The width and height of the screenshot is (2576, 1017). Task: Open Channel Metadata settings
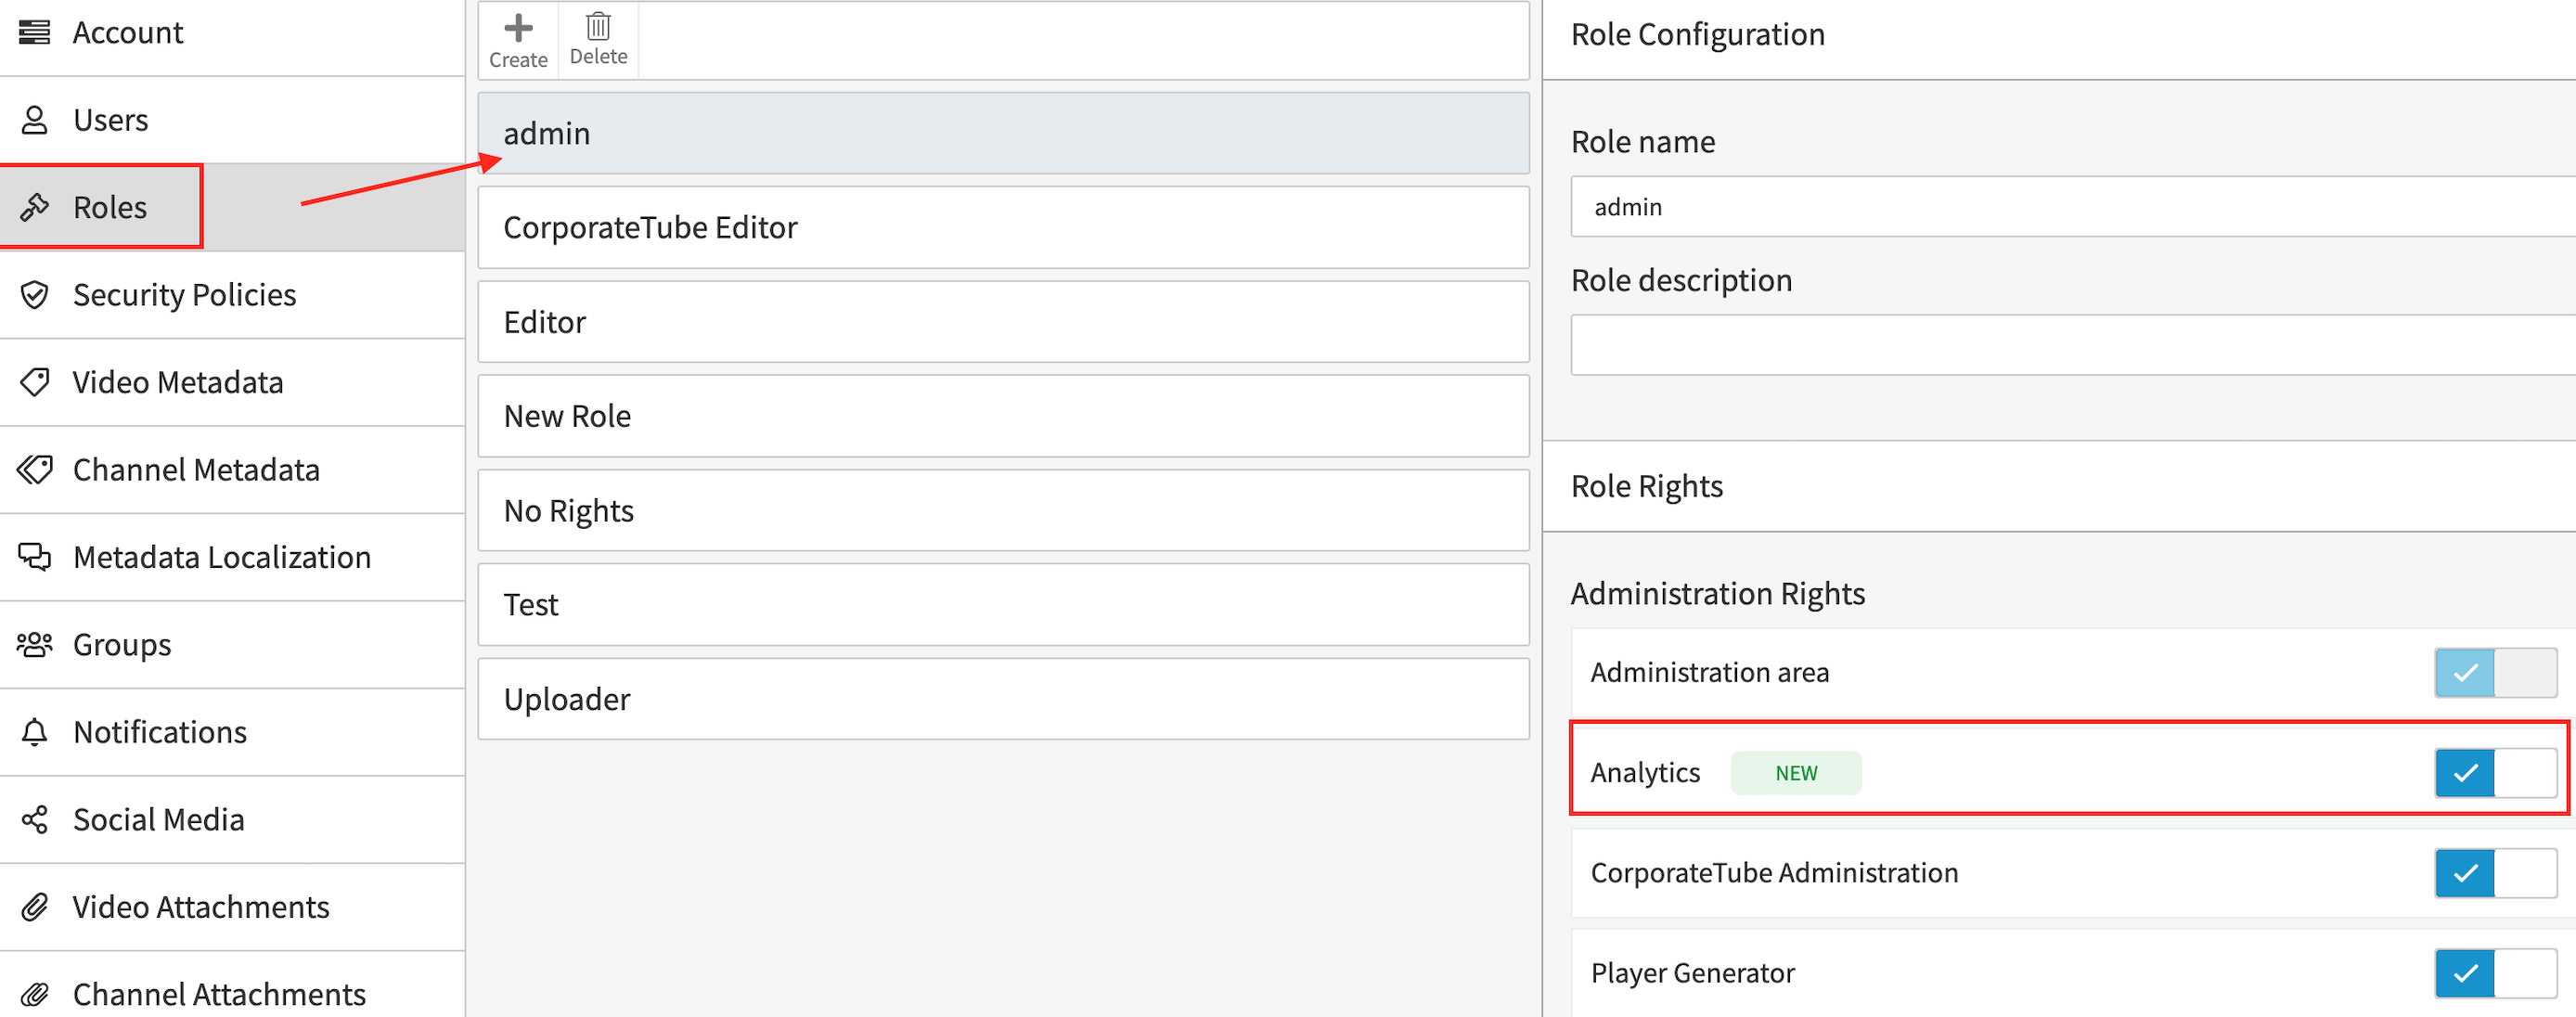(232, 470)
